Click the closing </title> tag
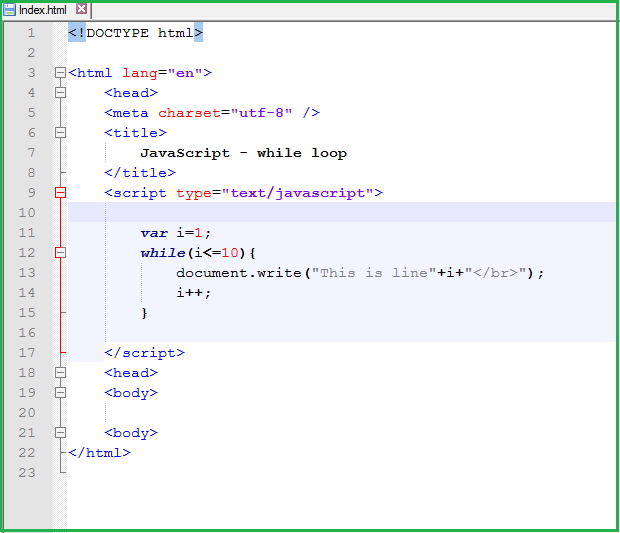Screen dimensions: 620x533 pyautogui.click(x=140, y=173)
